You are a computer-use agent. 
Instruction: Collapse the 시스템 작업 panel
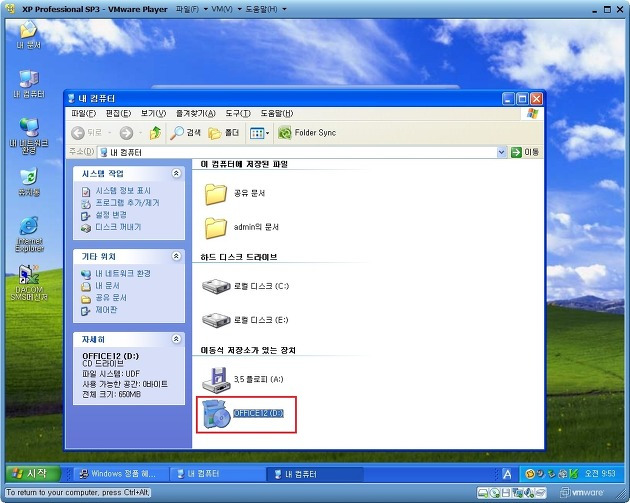coord(176,173)
